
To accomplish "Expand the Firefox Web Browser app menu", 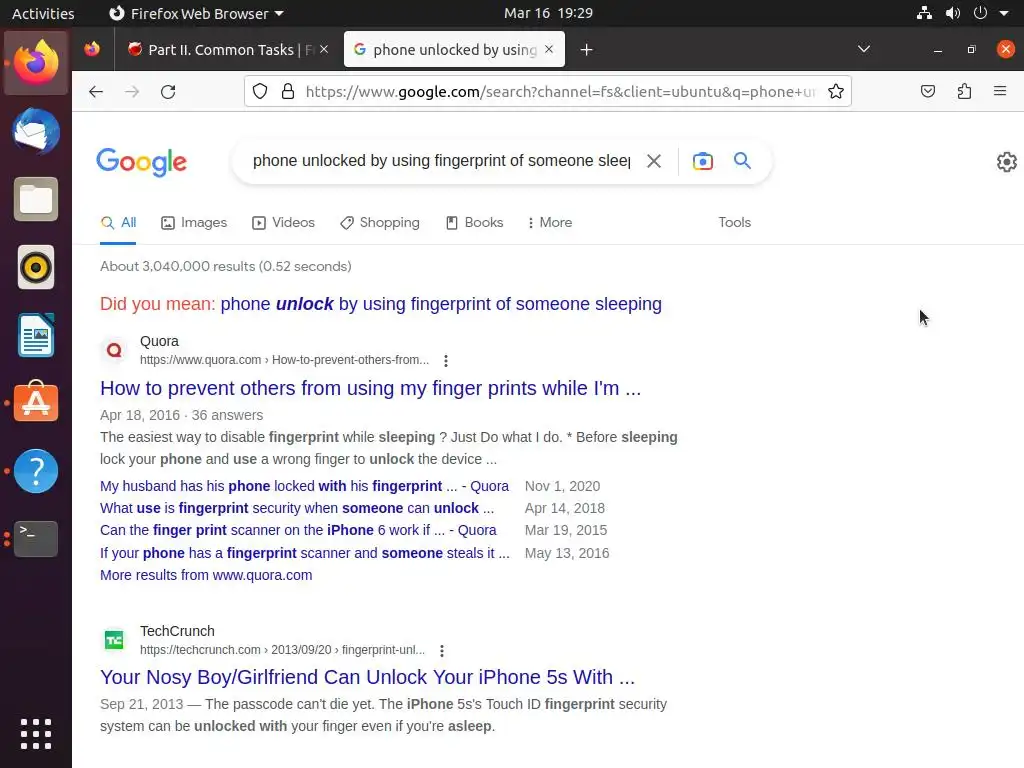I will (x=196, y=13).
